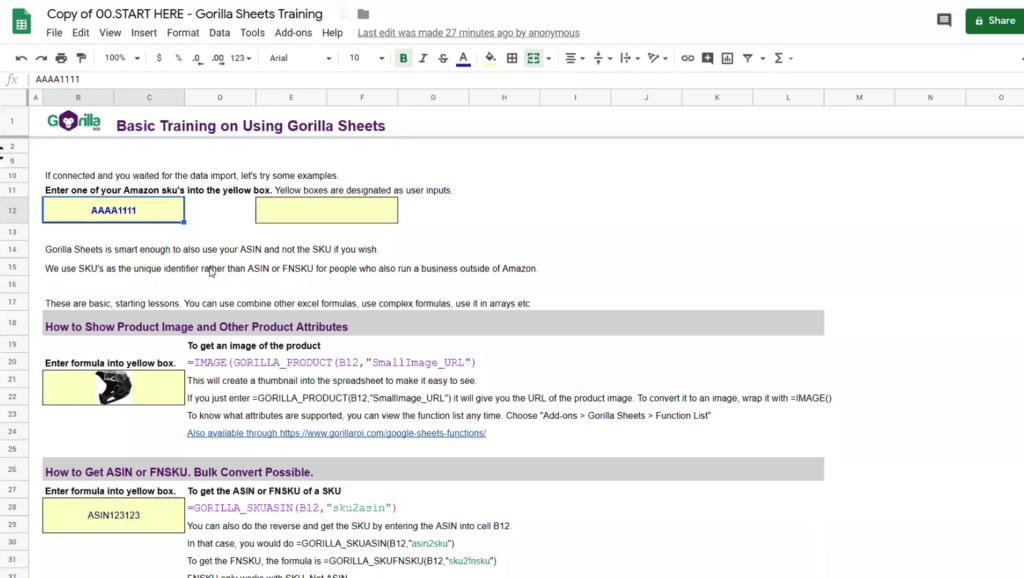Open the Insert menu
Screen dimensions: 1024x578
144,33
